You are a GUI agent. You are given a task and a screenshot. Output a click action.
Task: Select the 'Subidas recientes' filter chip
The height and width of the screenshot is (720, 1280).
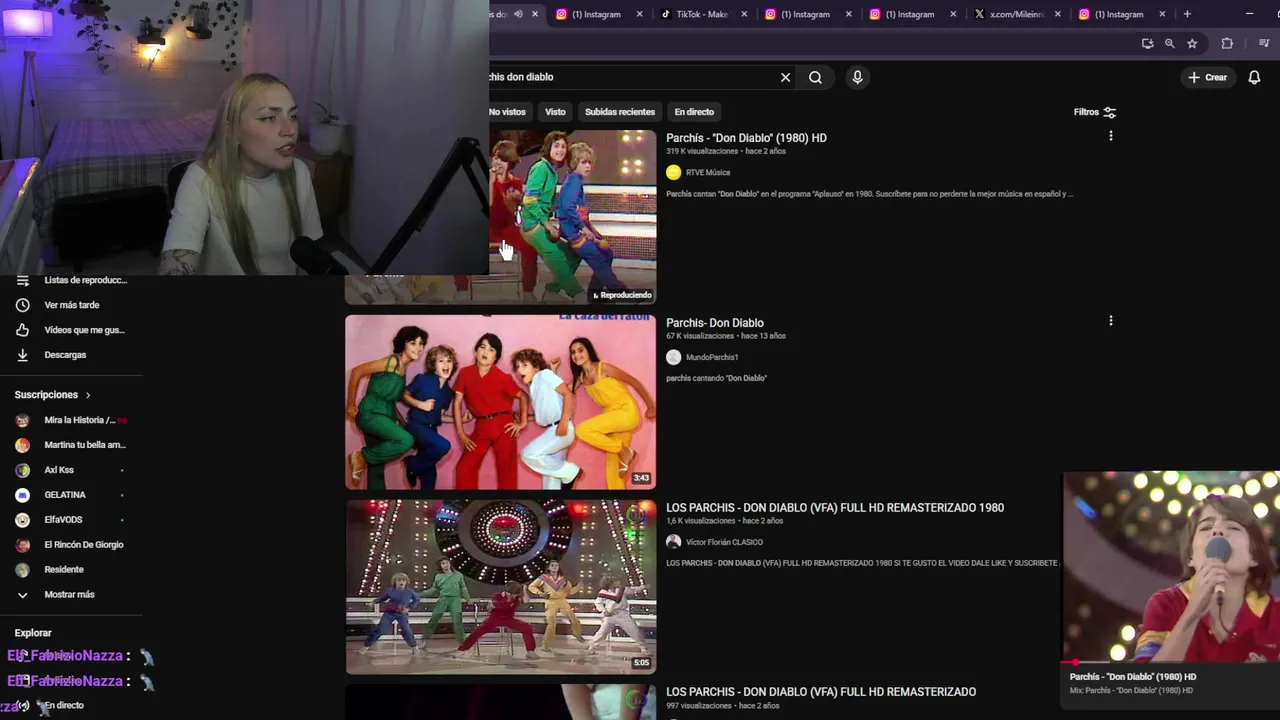(x=620, y=112)
